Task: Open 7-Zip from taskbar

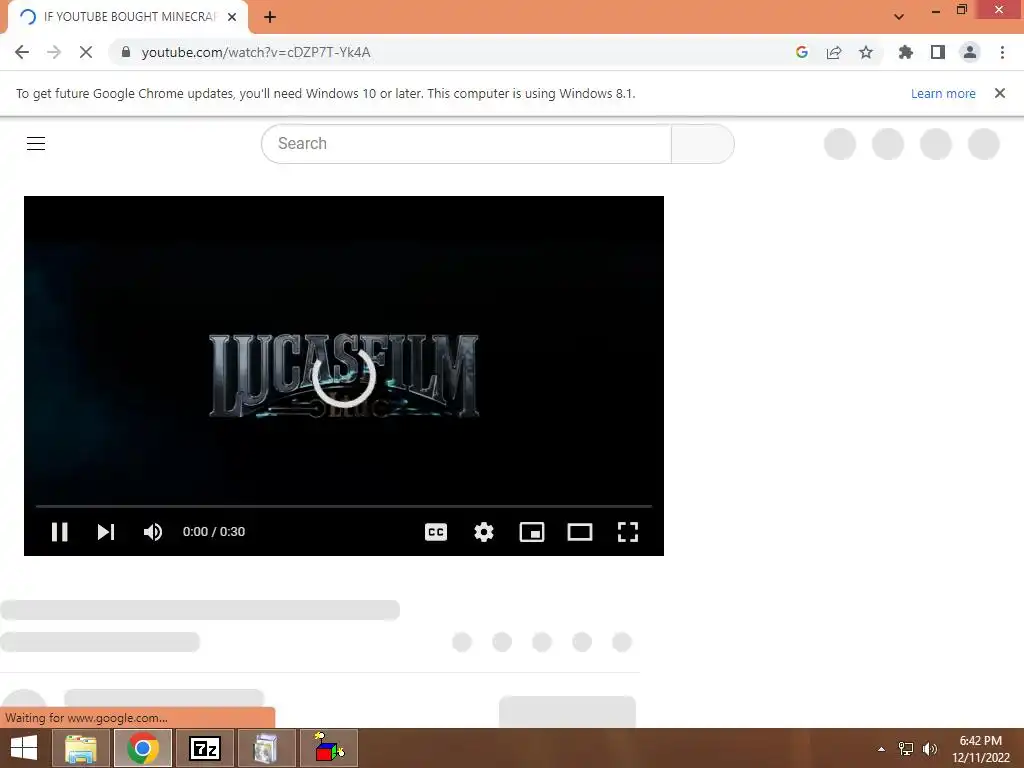Action: (204, 748)
